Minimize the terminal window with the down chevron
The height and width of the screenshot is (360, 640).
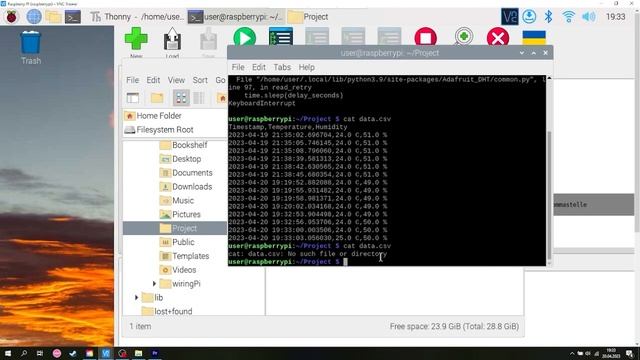tap(522, 53)
